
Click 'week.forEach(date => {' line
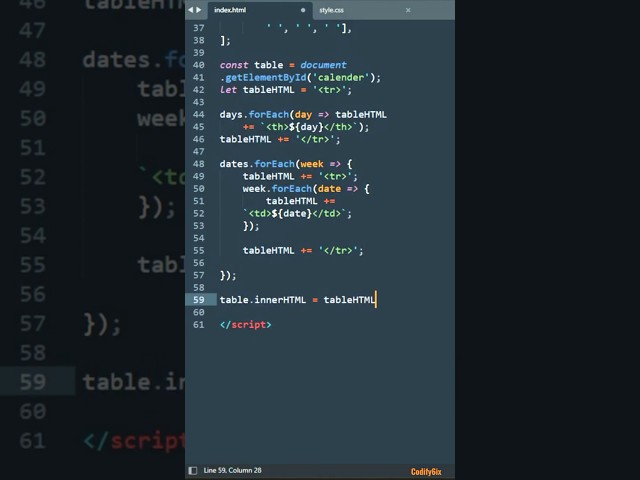pos(306,189)
